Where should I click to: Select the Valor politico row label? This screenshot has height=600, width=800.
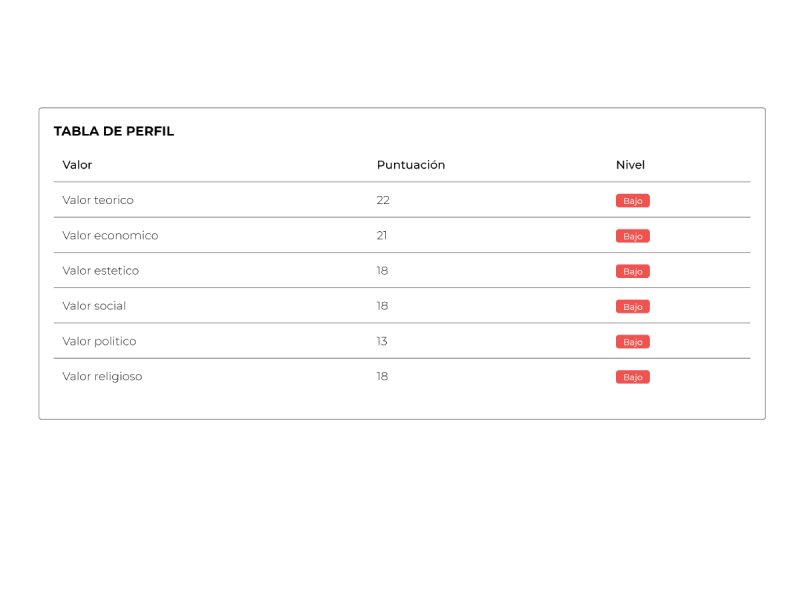click(x=99, y=341)
